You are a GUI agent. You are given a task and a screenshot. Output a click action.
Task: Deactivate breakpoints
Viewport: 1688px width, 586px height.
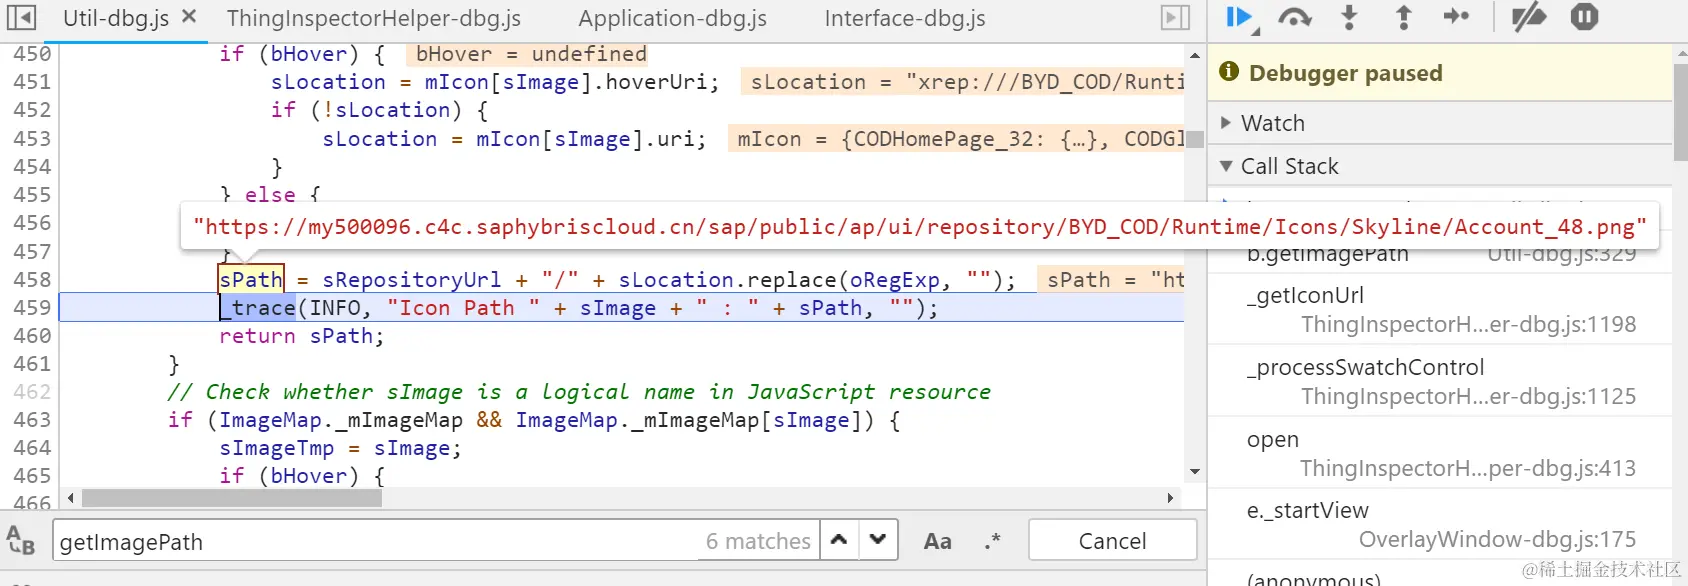[1528, 17]
